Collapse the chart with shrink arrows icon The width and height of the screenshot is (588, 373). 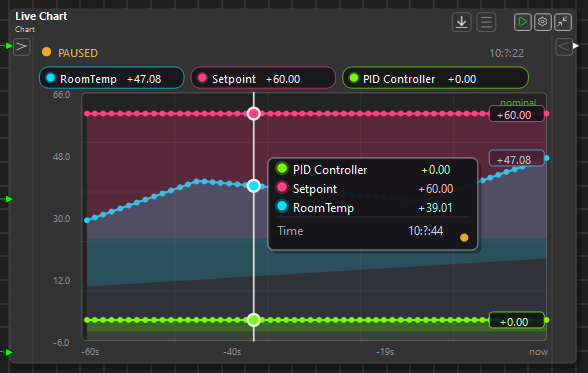click(562, 22)
